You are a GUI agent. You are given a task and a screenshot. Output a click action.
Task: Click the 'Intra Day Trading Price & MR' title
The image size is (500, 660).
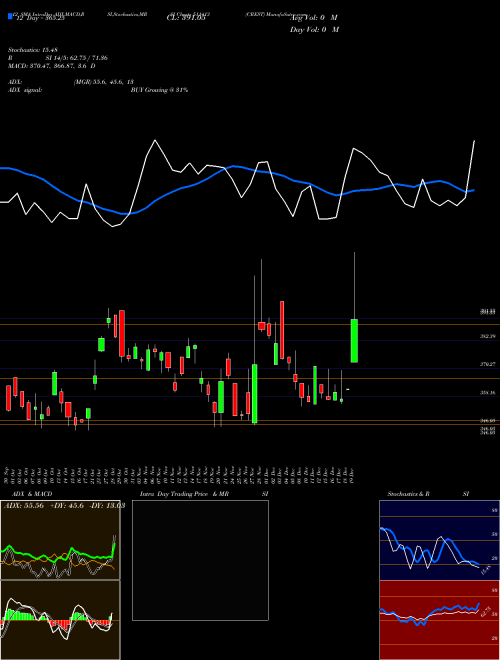coord(184,494)
